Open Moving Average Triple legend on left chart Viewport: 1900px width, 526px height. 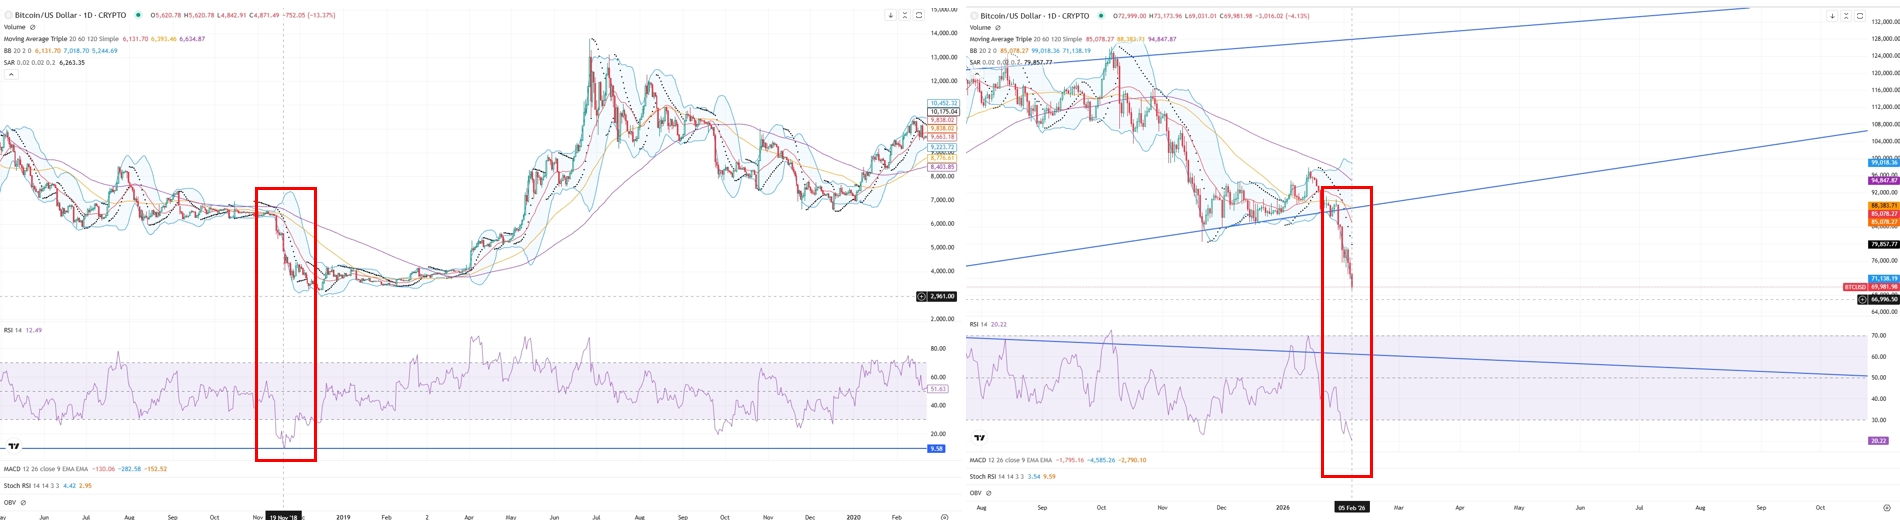pos(38,39)
